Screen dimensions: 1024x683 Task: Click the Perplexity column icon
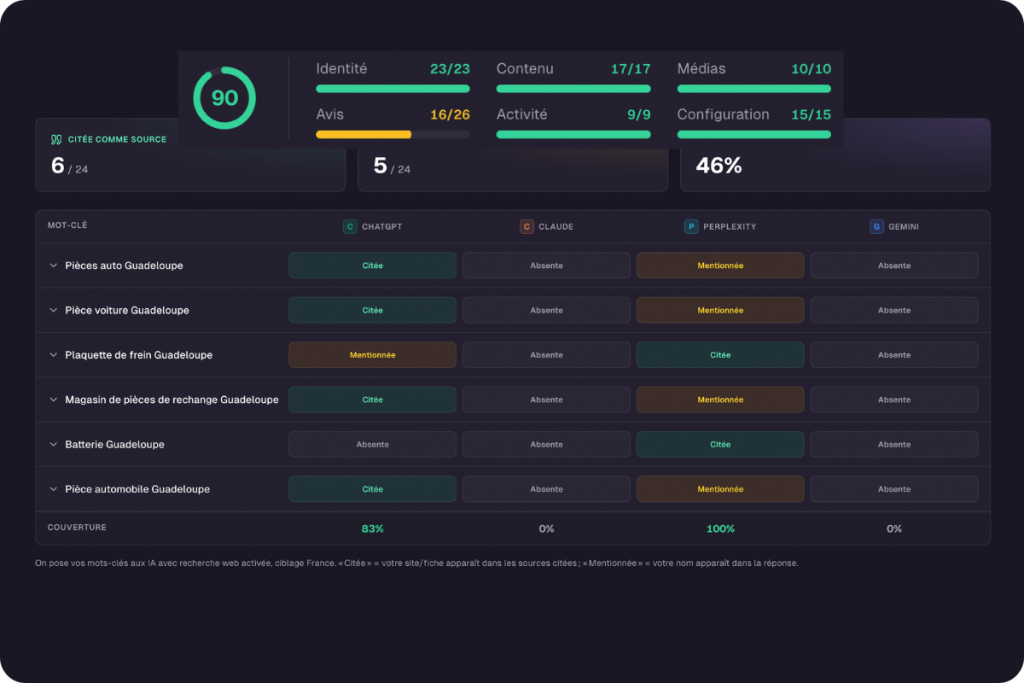[691, 227]
